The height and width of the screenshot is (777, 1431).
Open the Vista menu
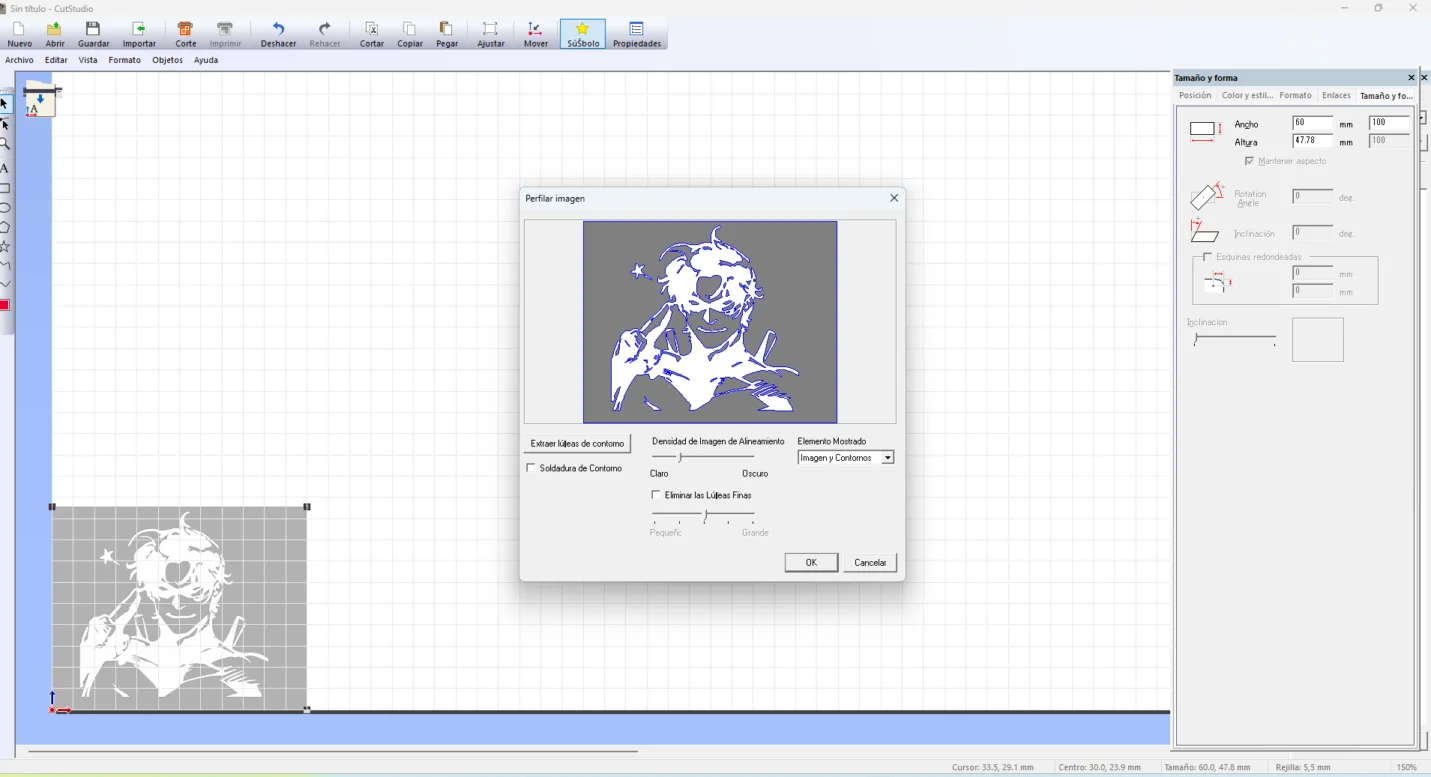pyautogui.click(x=88, y=60)
